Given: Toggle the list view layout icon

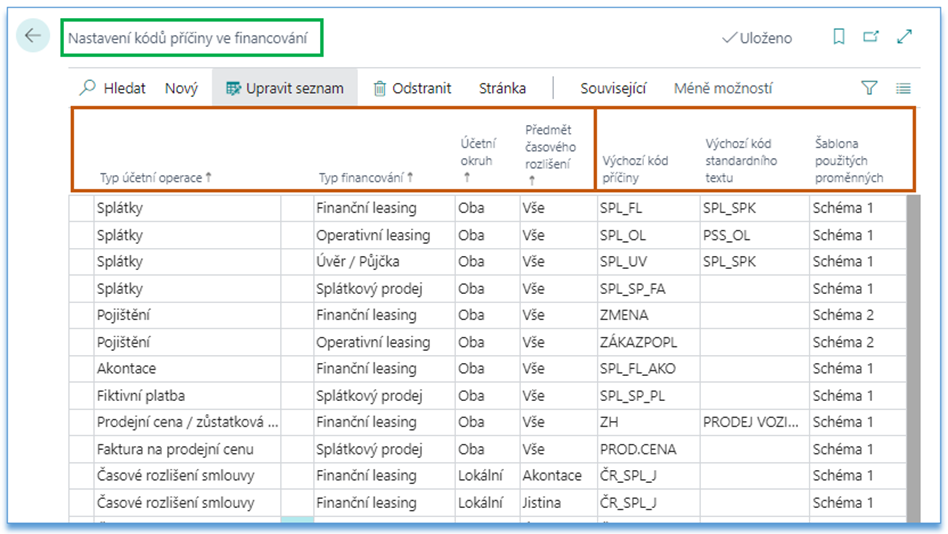Looking at the screenshot, I should click(903, 88).
